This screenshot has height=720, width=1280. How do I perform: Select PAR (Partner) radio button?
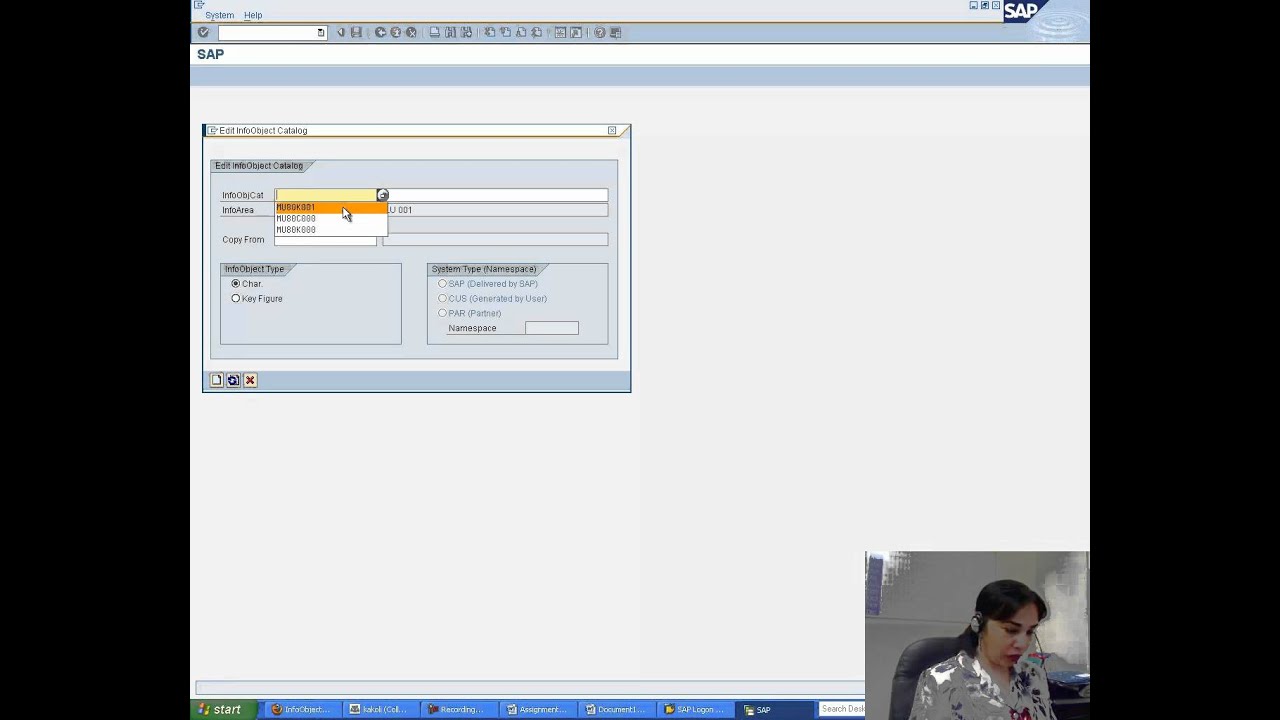tap(442, 313)
